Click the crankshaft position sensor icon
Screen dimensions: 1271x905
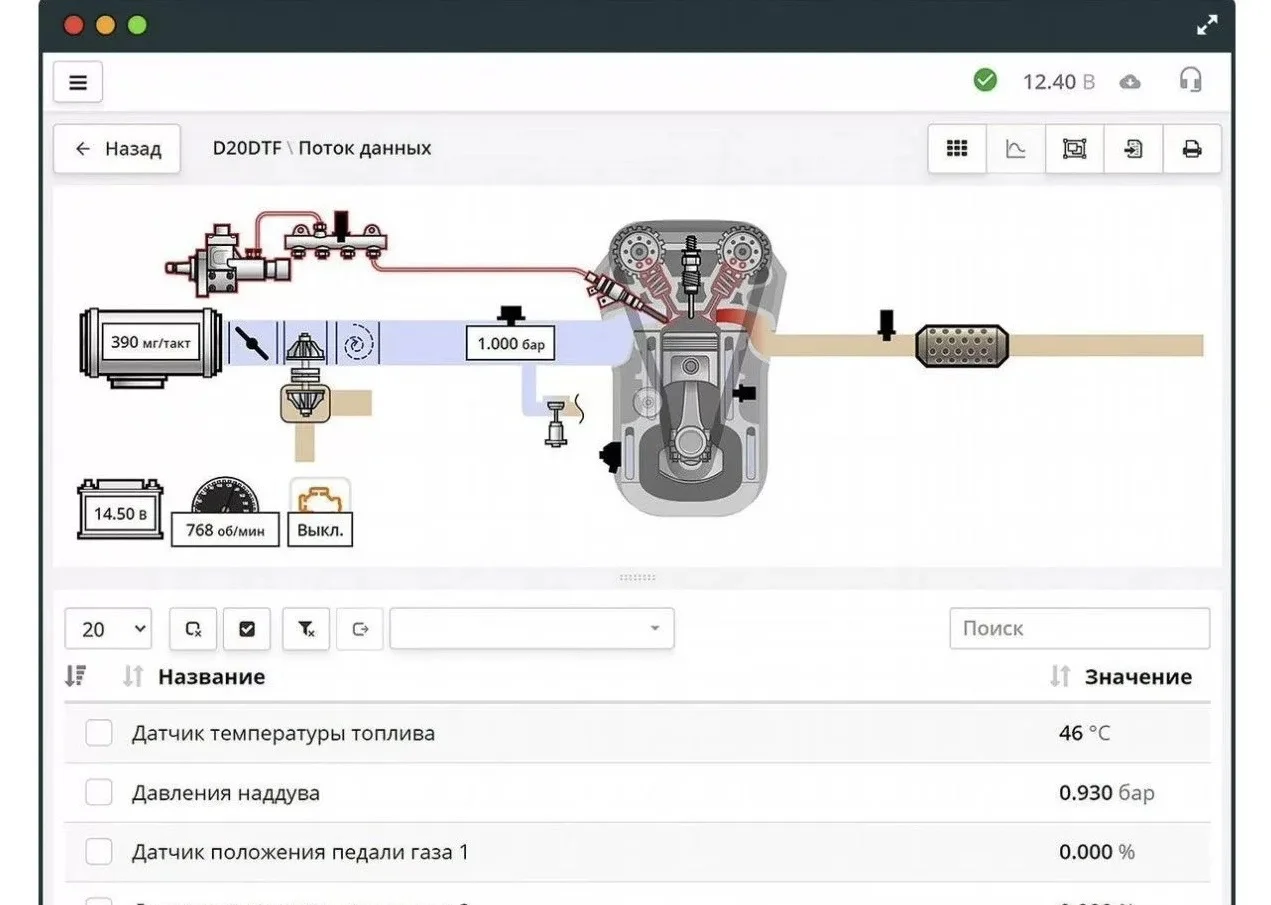[x=610, y=457]
